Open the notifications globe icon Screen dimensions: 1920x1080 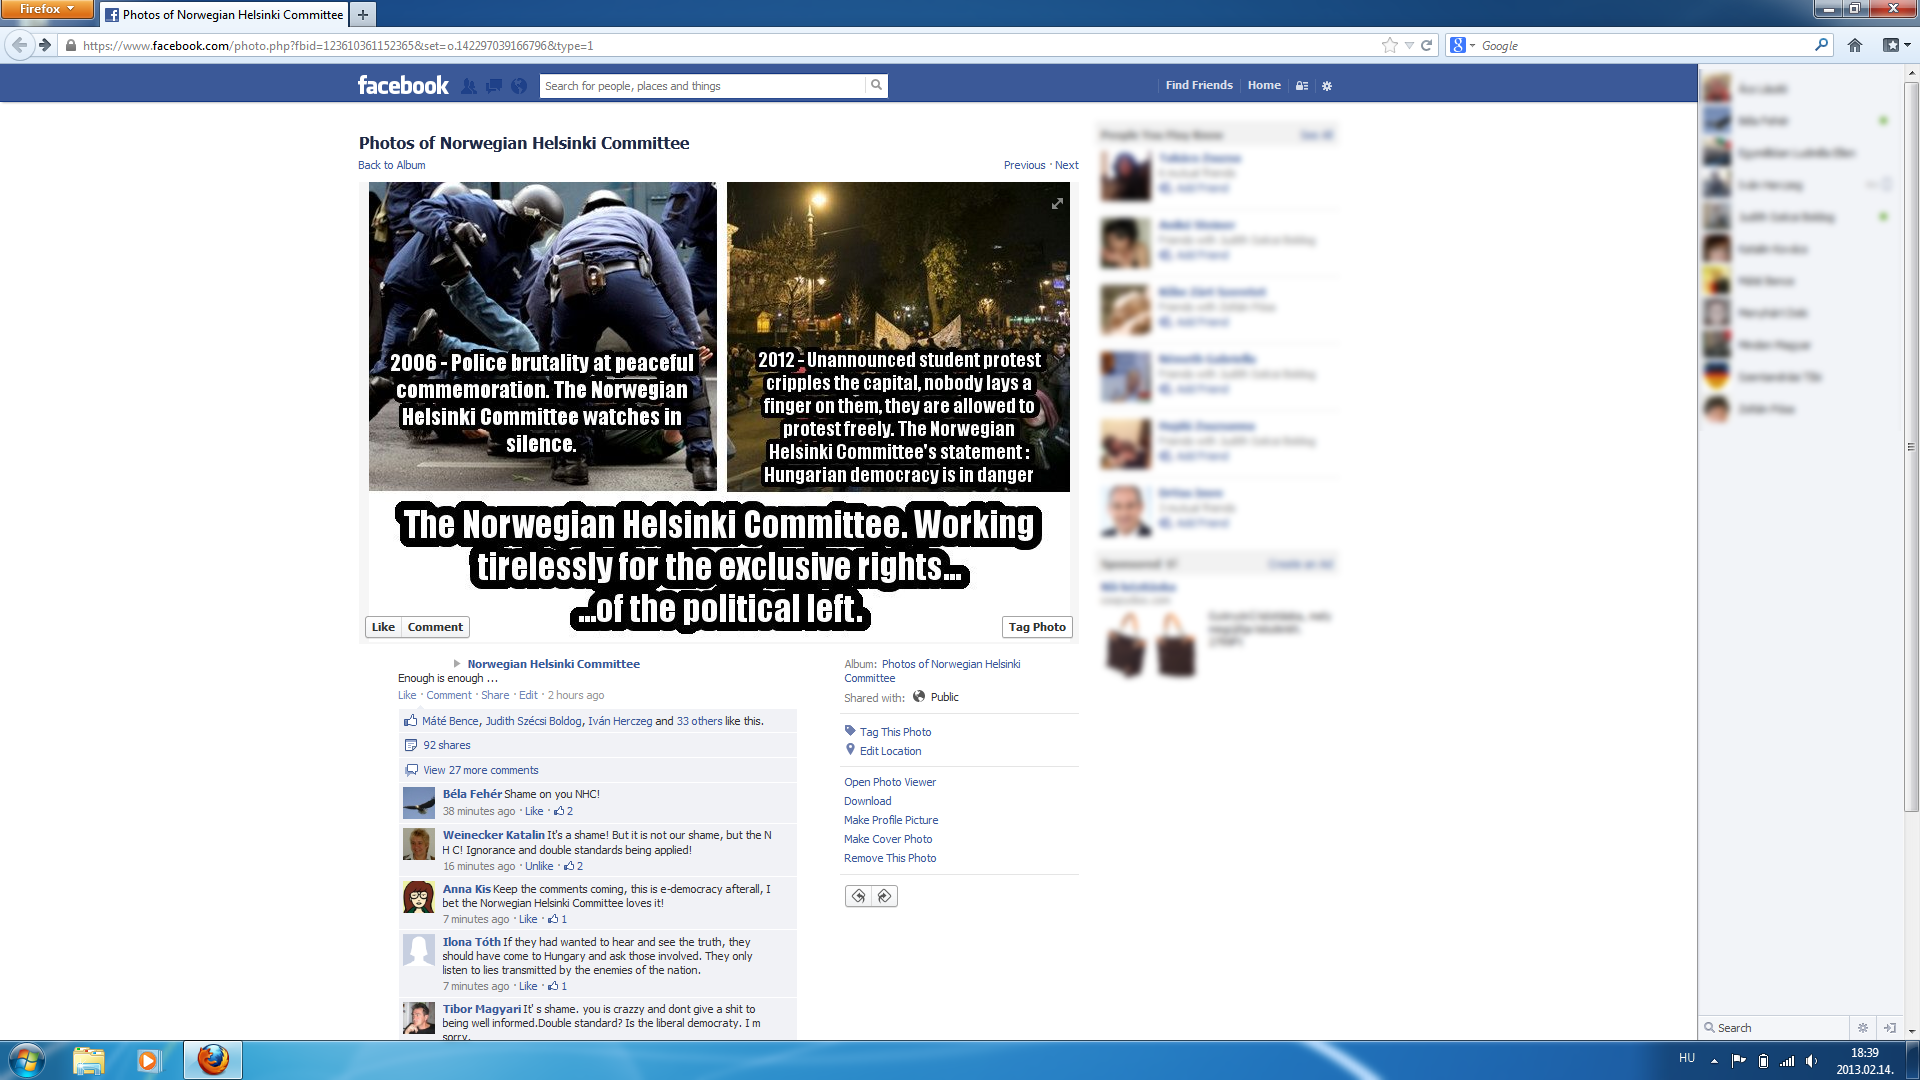click(518, 86)
